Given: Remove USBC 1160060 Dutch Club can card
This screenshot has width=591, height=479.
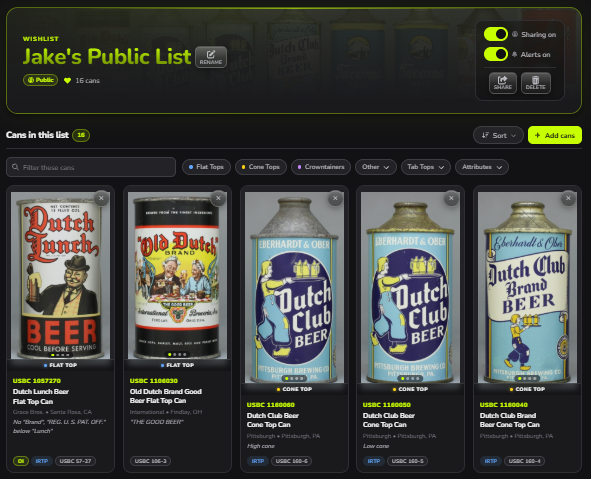Looking at the screenshot, I should tap(335, 198).
